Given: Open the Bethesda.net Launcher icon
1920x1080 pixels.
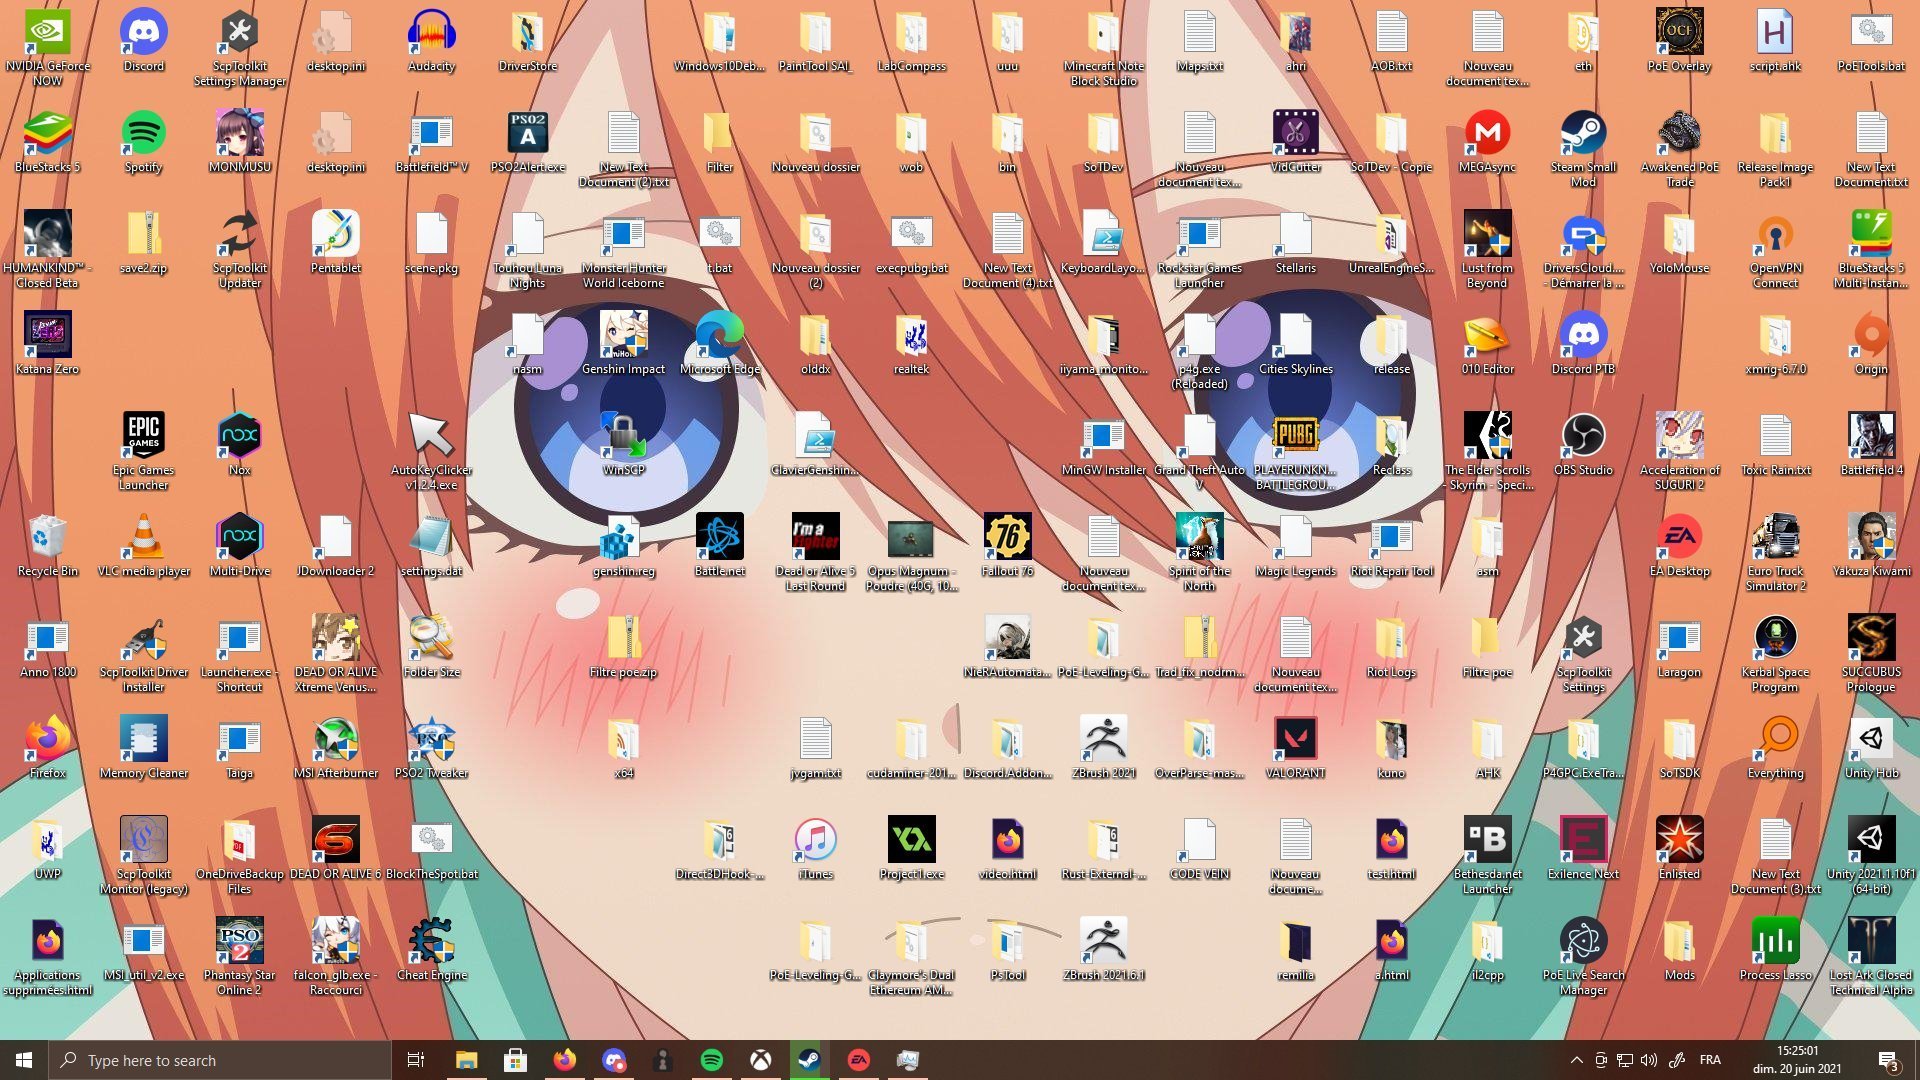Looking at the screenshot, I should coord(1488,856).
